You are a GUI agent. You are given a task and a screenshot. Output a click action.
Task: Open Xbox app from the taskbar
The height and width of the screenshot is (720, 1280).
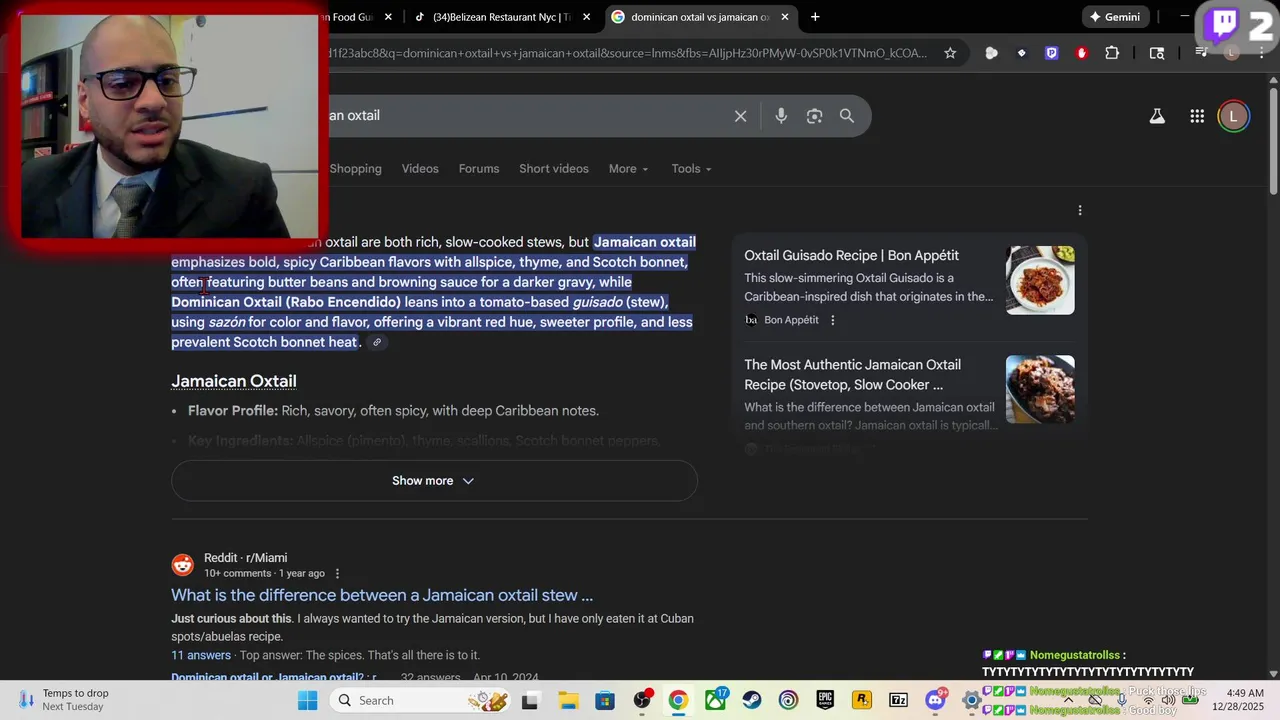click(716, 700)
